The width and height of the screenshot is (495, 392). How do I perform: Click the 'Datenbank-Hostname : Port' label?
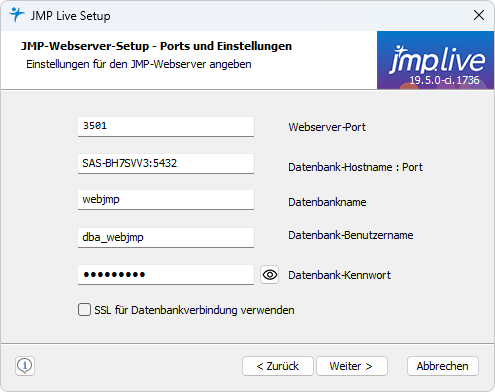click(x=355, y=167)
